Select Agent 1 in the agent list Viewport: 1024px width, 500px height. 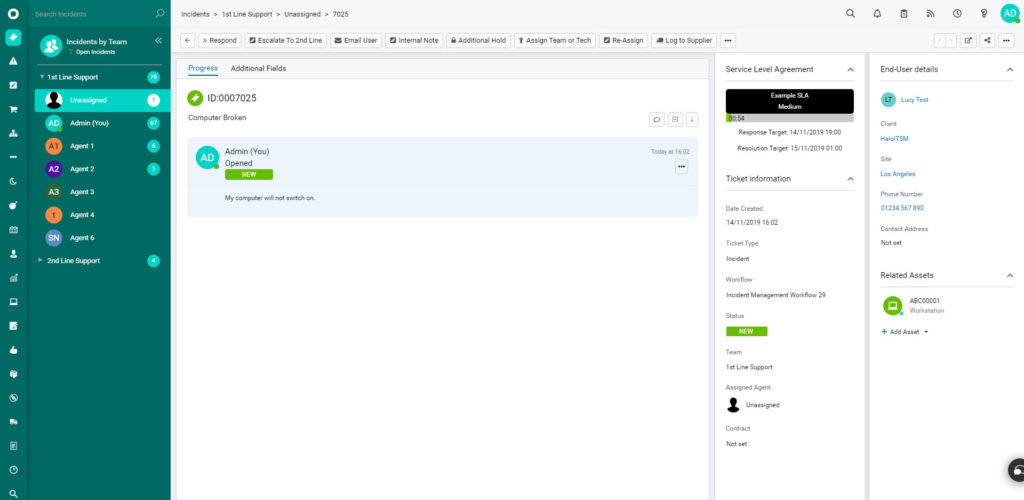[103, 146]
